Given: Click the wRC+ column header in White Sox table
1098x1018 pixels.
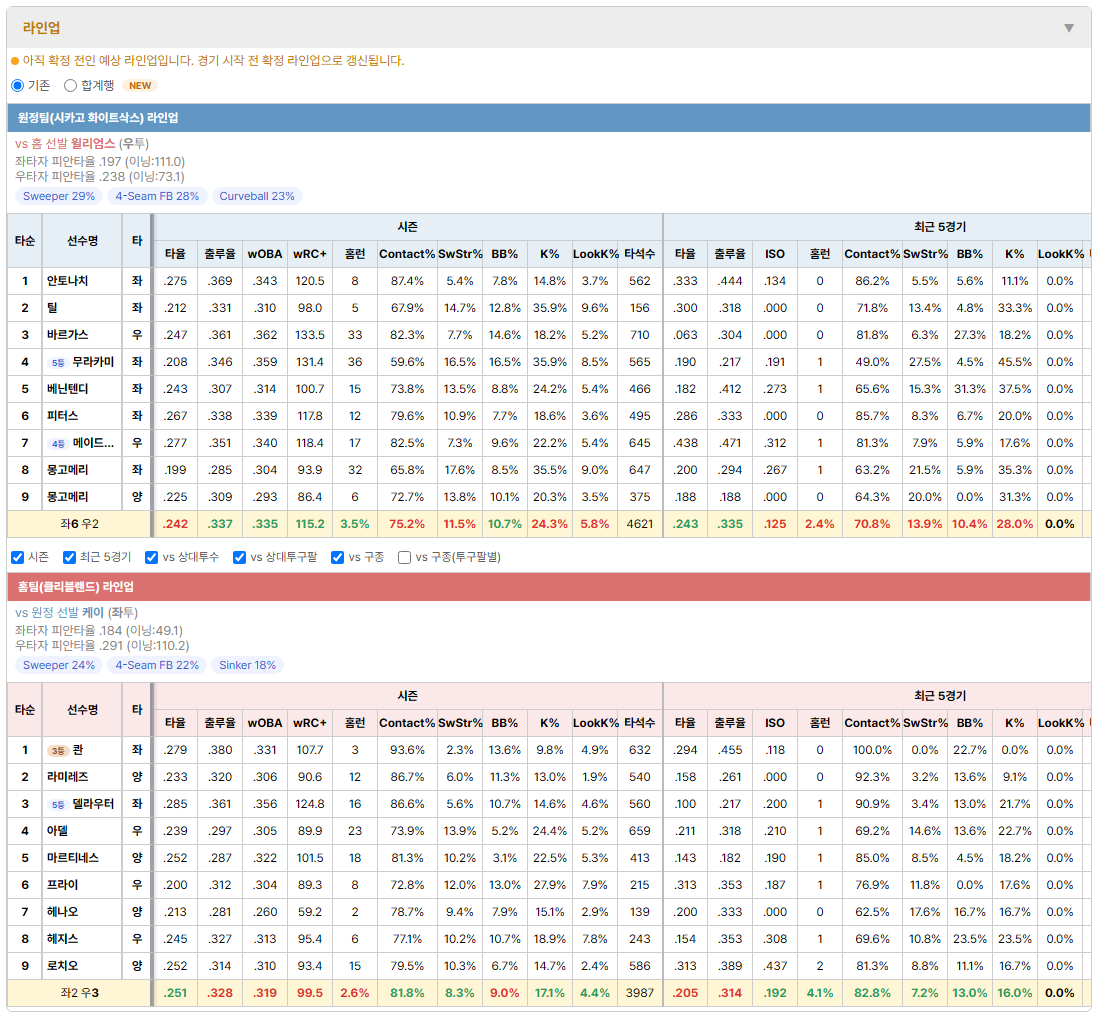Looking at the screenshot, I should pyautogui.click(x=310, y=254).
